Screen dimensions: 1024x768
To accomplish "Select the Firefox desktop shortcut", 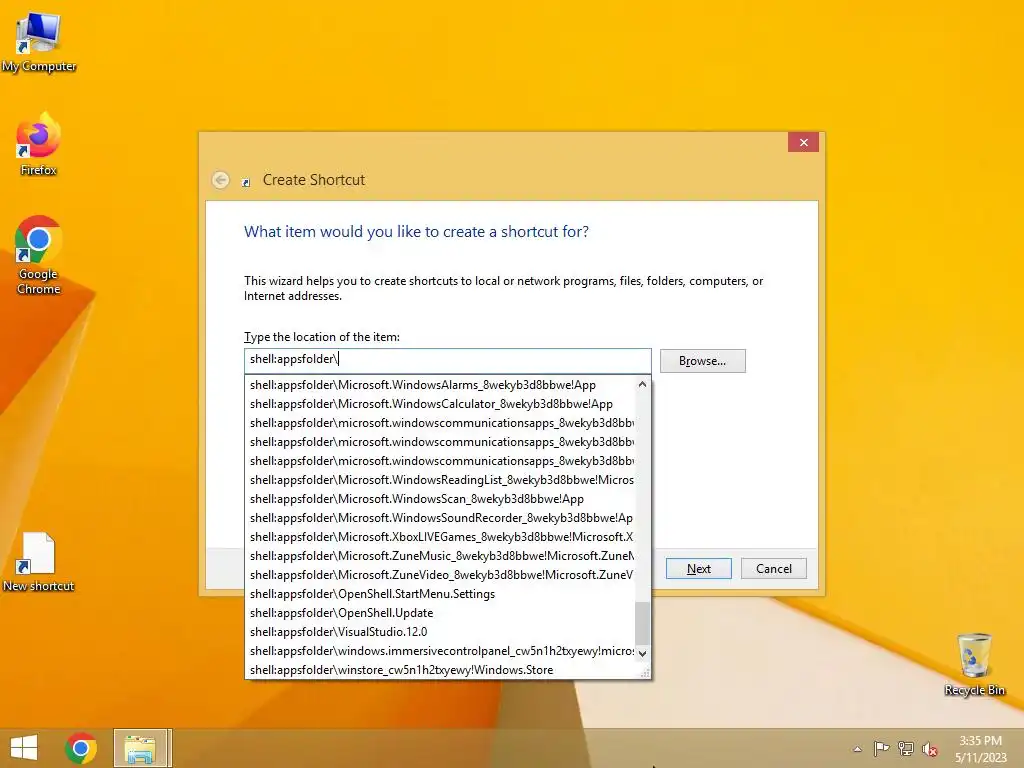I will (39, 144).
